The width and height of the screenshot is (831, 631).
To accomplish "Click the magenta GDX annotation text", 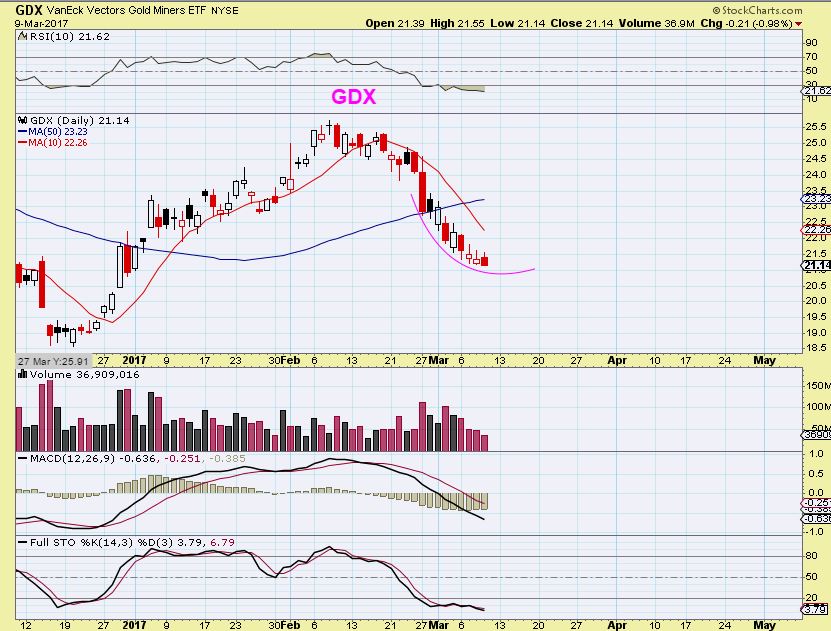I will point(353,96).
